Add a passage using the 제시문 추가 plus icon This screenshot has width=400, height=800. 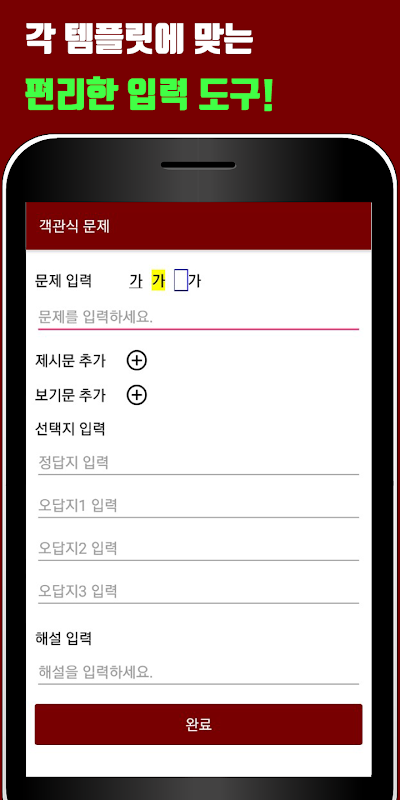136,361
